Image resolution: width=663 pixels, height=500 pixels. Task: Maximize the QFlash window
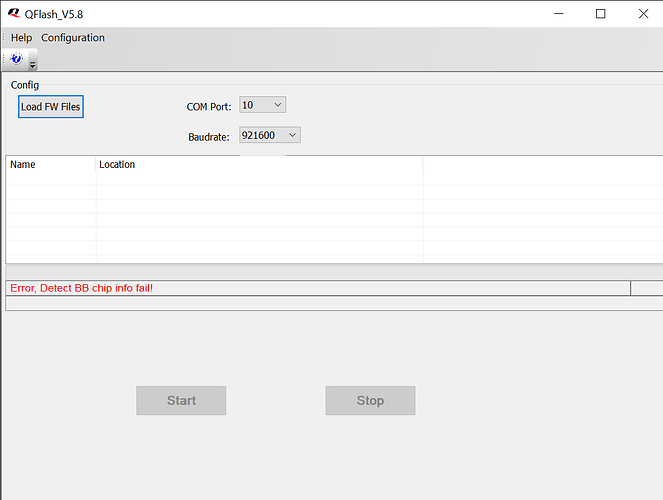[x=600, y=14]
